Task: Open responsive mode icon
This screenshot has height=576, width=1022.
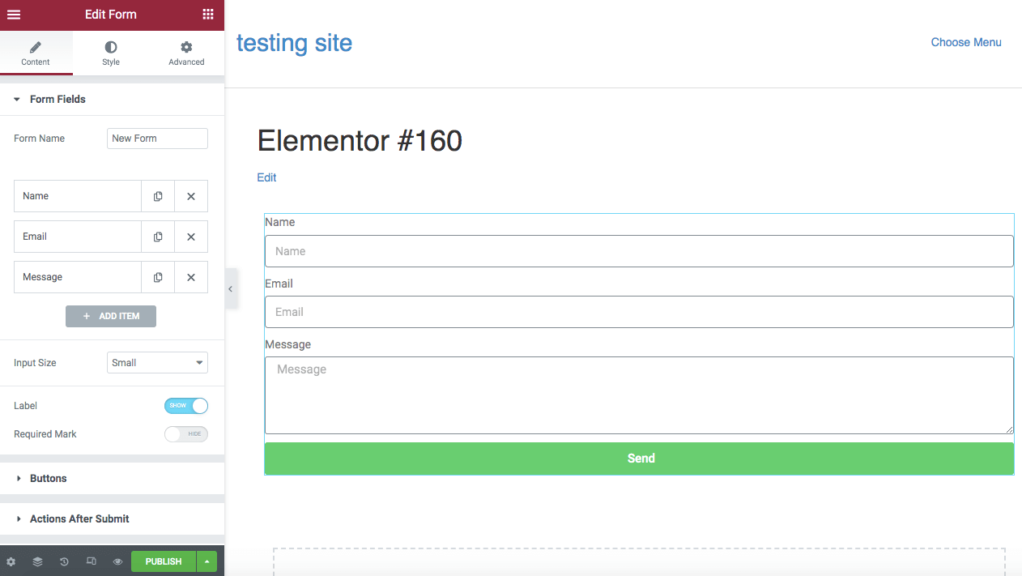Action: coord(91,562)
